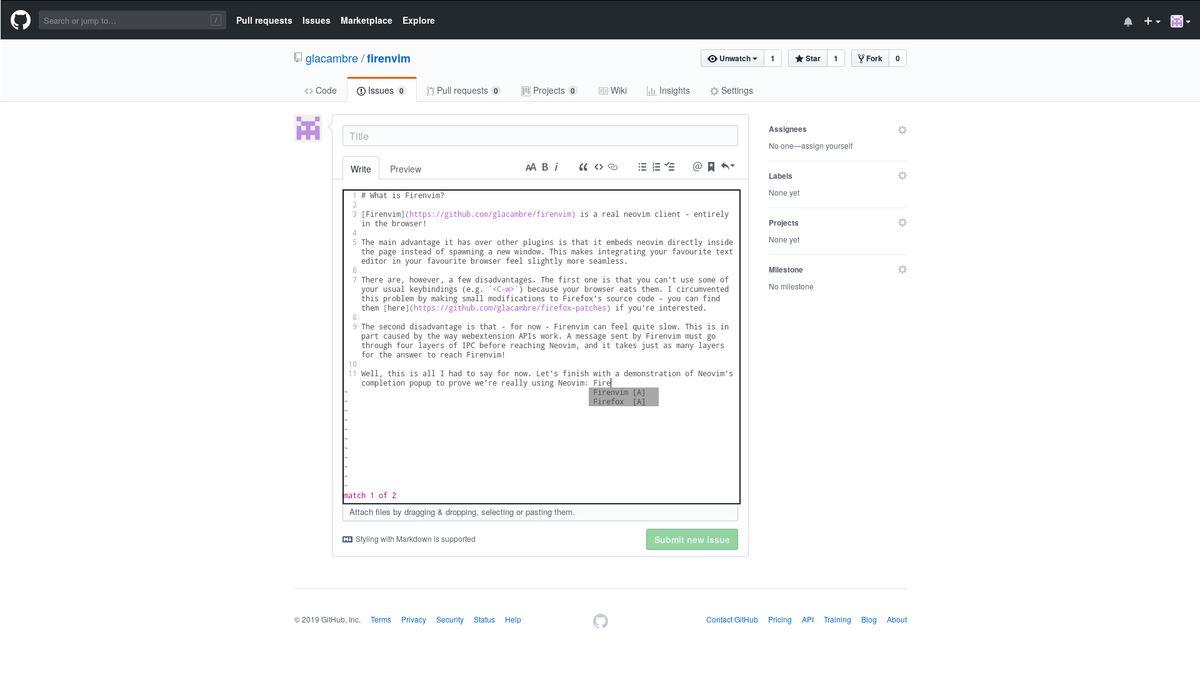Click inside the Firenvim editor text area
This screenshot has width=1200, height=675.
tap(541, 347)
